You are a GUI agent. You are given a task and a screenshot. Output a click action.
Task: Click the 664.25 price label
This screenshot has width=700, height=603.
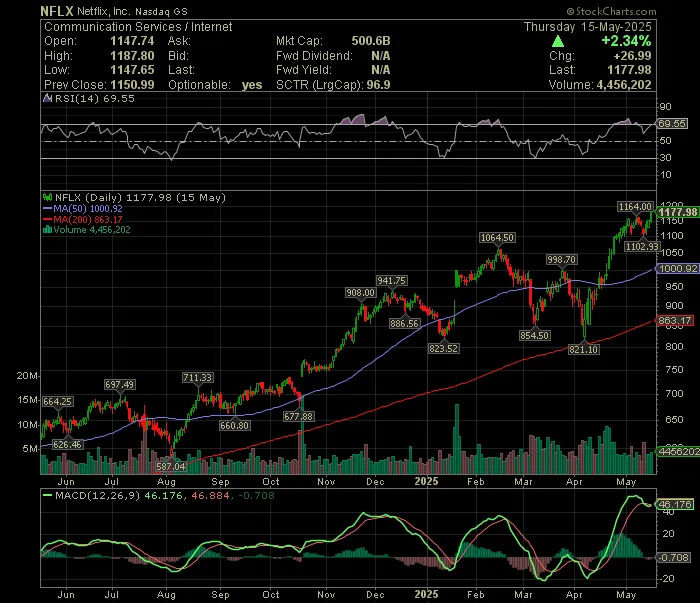(x=58, y=402)
